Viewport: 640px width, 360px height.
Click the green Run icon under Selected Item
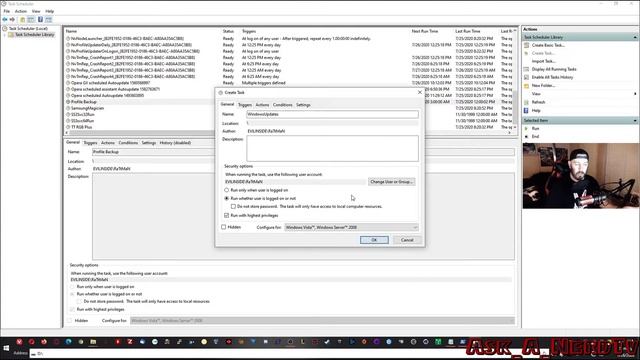pos(527,129)
